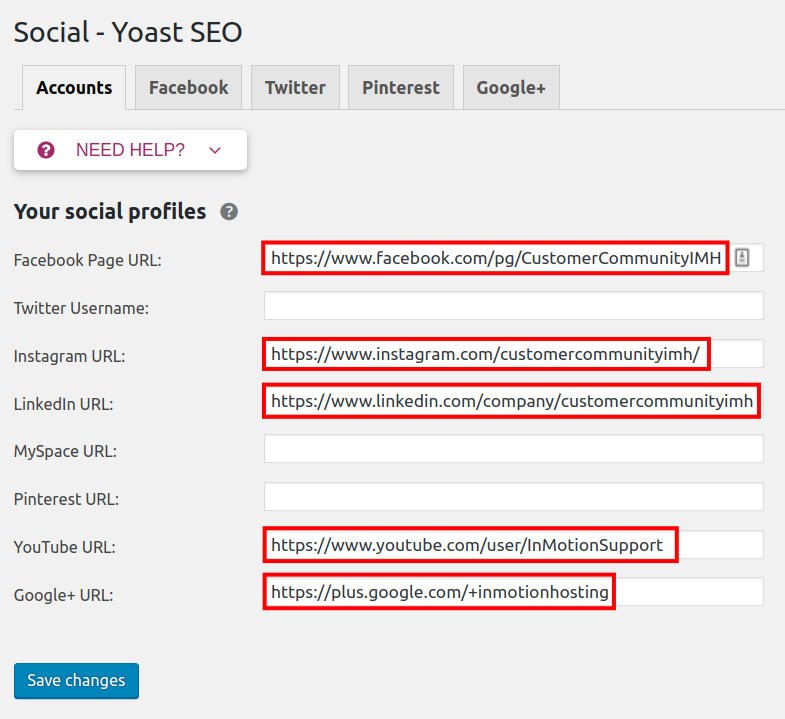Viewport: 785px width, 719px height.
Task: Select the LinkedIn URL text box
Action: click(x=512, y=401)
